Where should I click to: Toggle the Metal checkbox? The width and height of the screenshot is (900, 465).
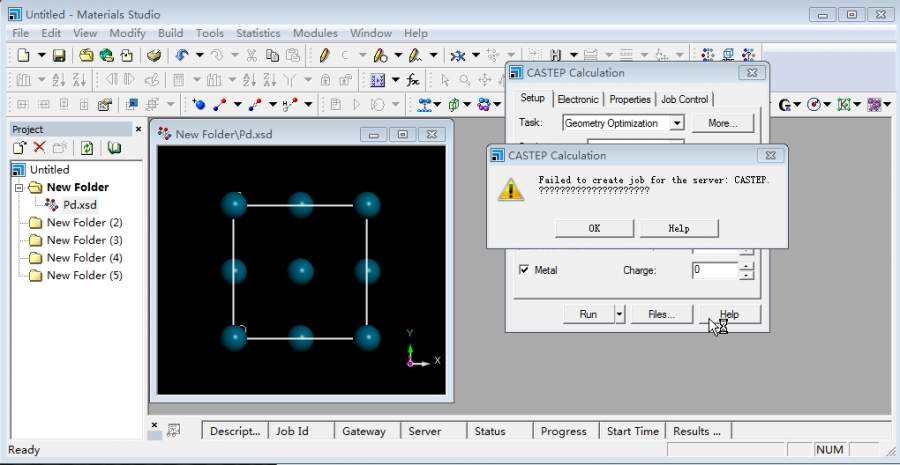[x=523, y=269]
